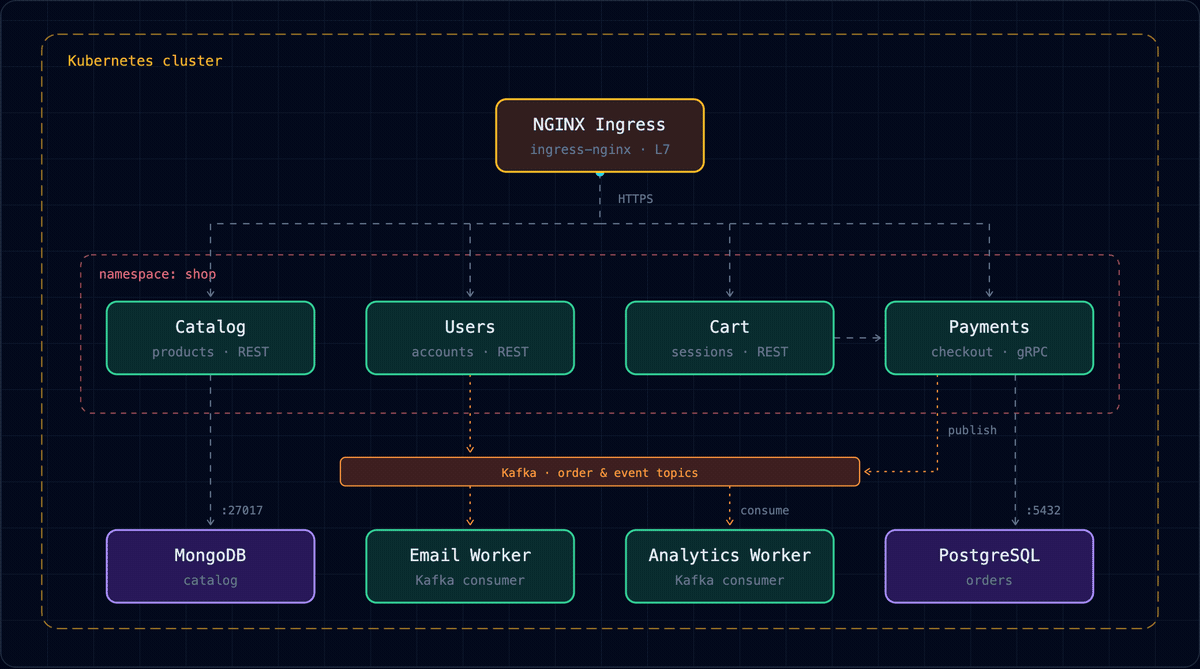Click the connection port dot under NGINX Ingress

coord(600,173)
